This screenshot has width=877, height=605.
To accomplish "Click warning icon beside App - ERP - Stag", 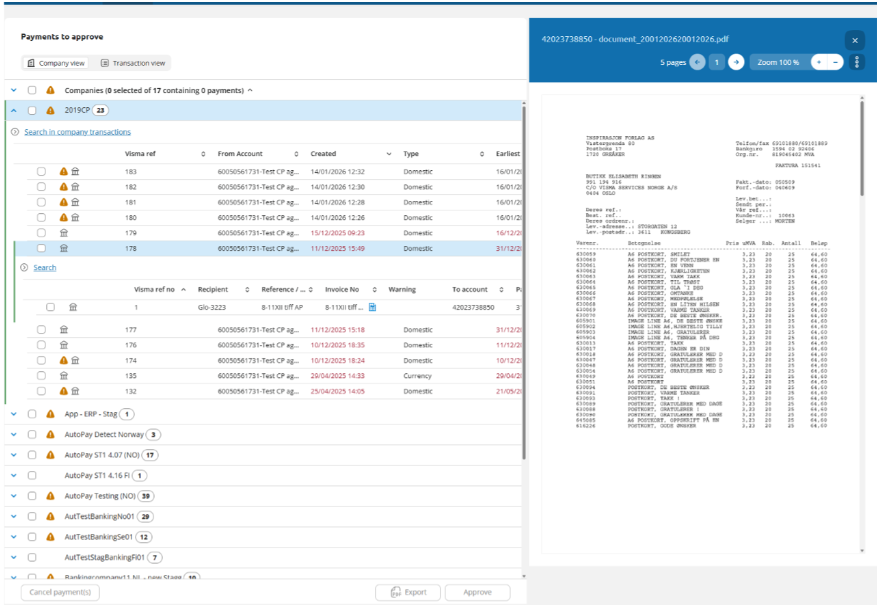I will 50,414.
